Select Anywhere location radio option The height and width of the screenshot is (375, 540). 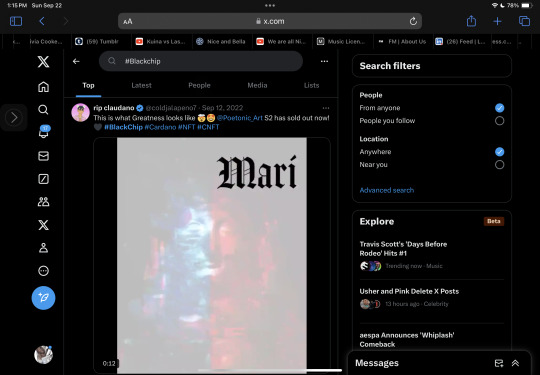coord(499,152)
